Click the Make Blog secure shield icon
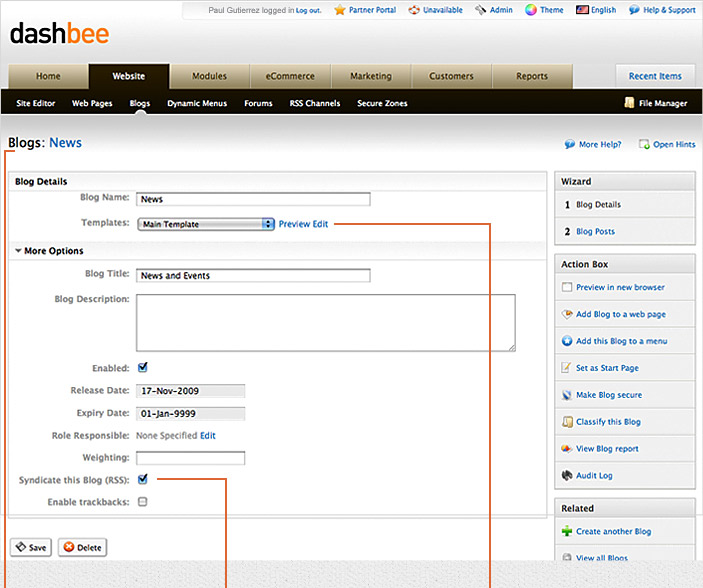 567,395
